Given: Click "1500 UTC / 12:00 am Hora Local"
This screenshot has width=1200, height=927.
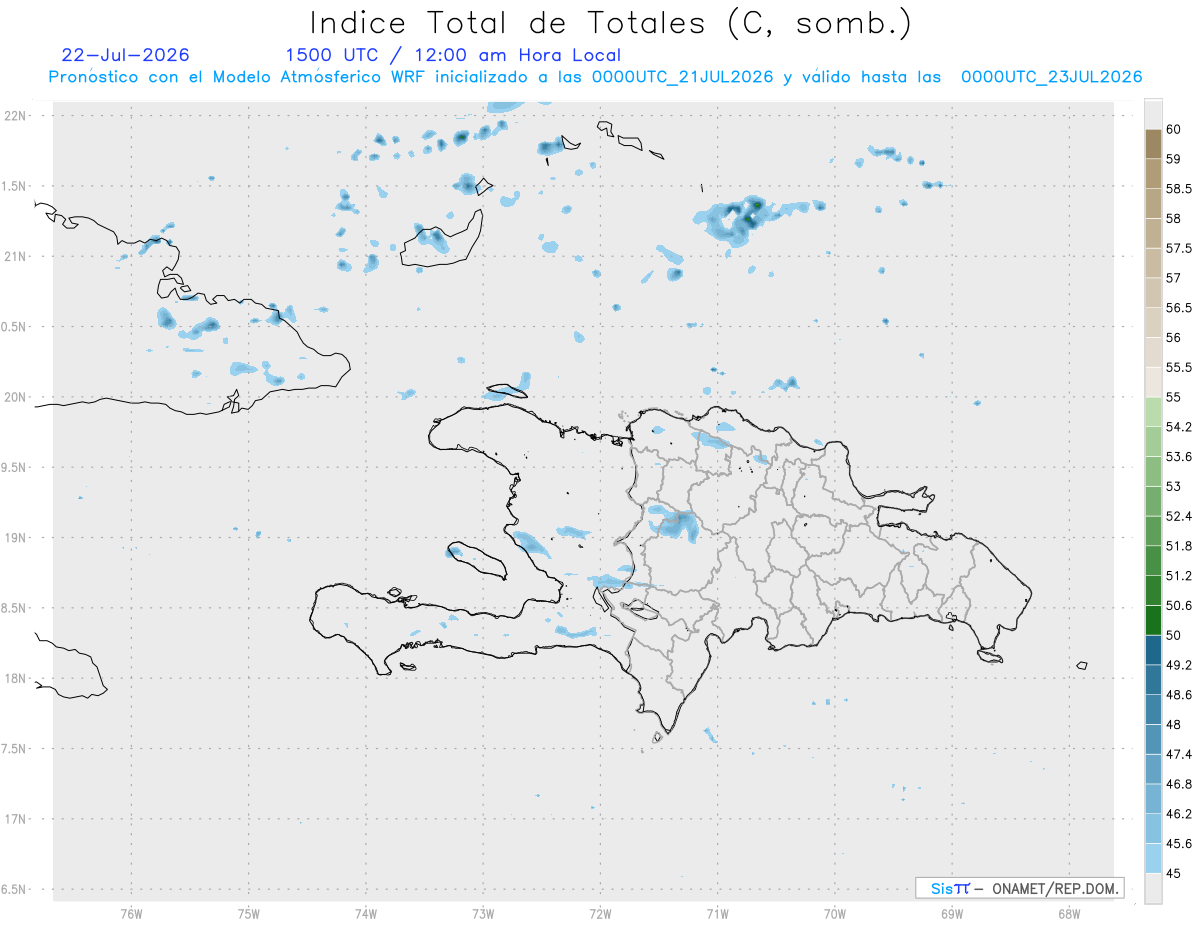Looking at the screenshot, I should pos(453,56).
